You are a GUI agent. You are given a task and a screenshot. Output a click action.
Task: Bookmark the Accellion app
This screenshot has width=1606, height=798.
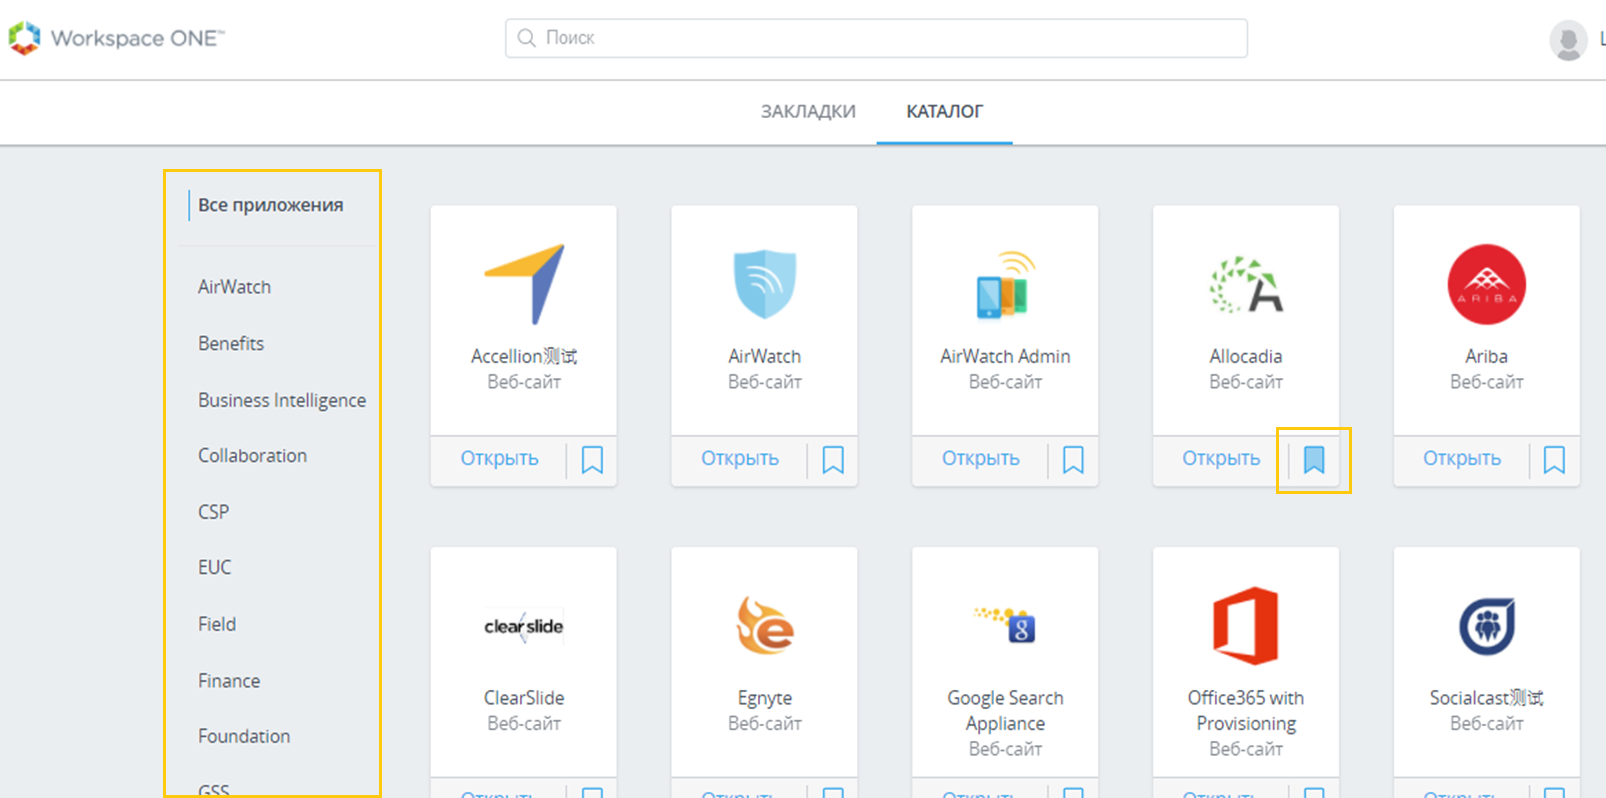click(x=592, y=460)
